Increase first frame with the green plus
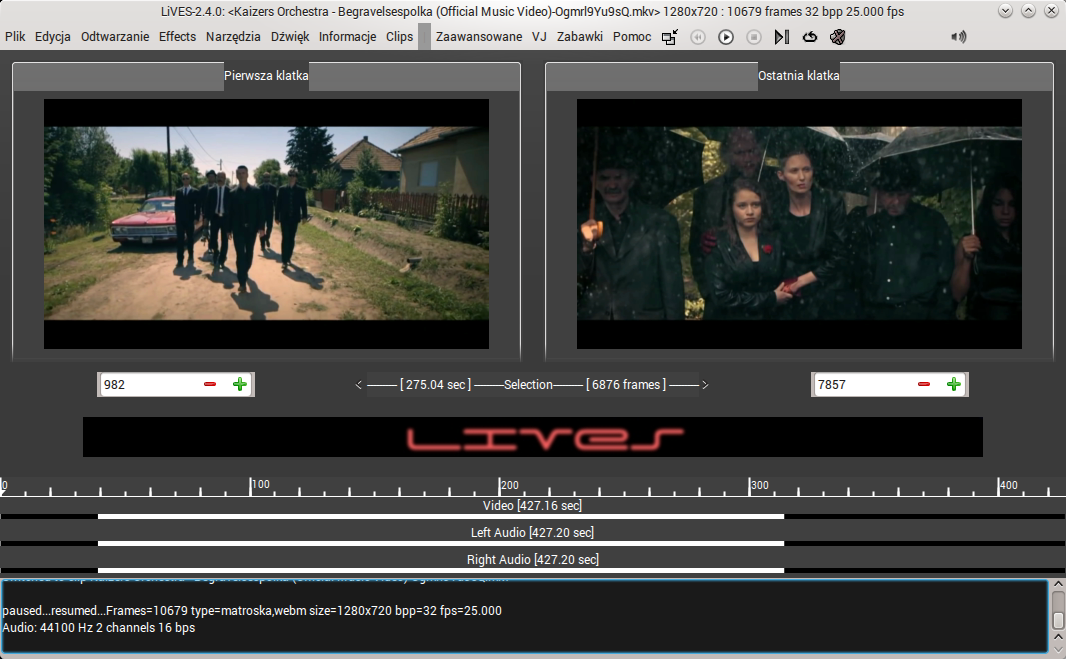The width and height of the screenshot is (1066, 659). [x=240, y=385]
